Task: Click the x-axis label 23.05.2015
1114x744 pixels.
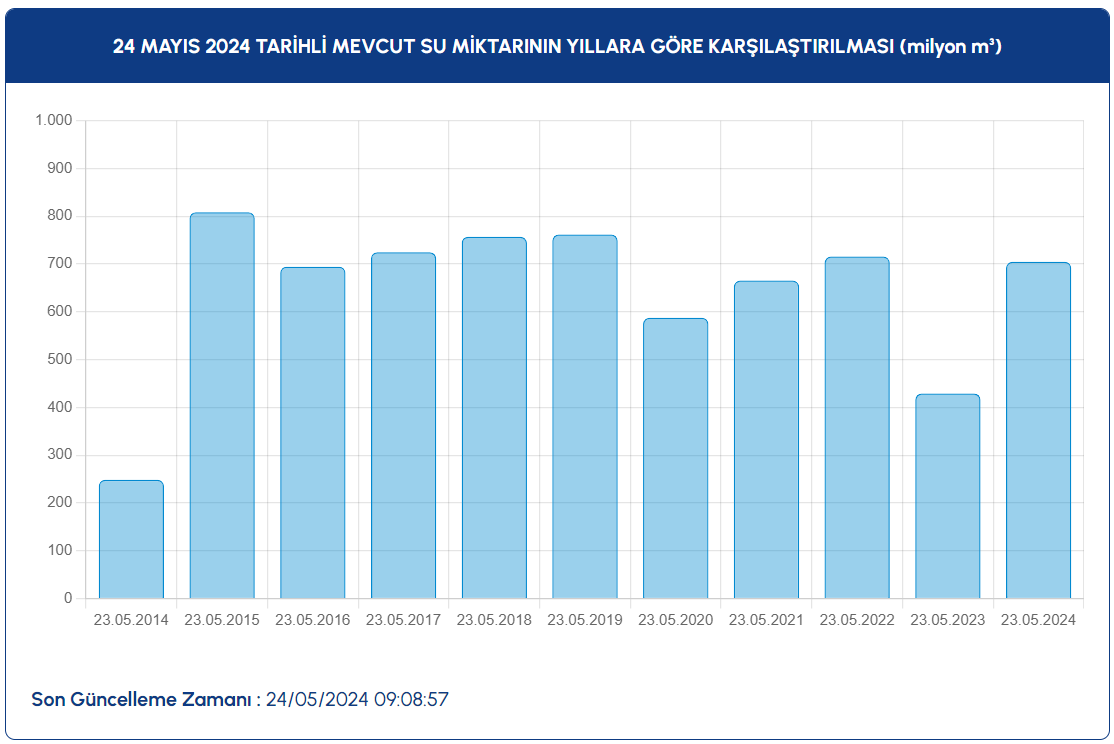Action: click(222, 620)
